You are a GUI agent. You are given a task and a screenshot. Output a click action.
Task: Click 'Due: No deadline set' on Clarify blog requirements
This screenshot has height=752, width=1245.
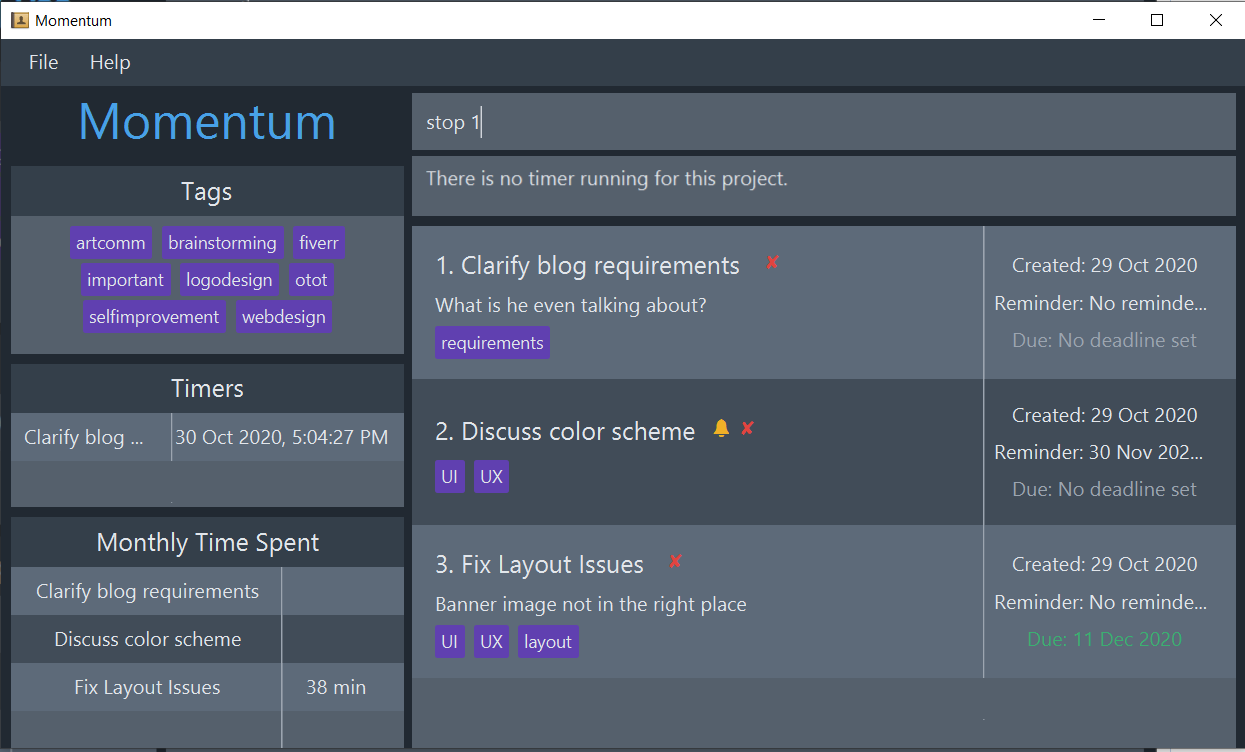tap(1104, 340)
